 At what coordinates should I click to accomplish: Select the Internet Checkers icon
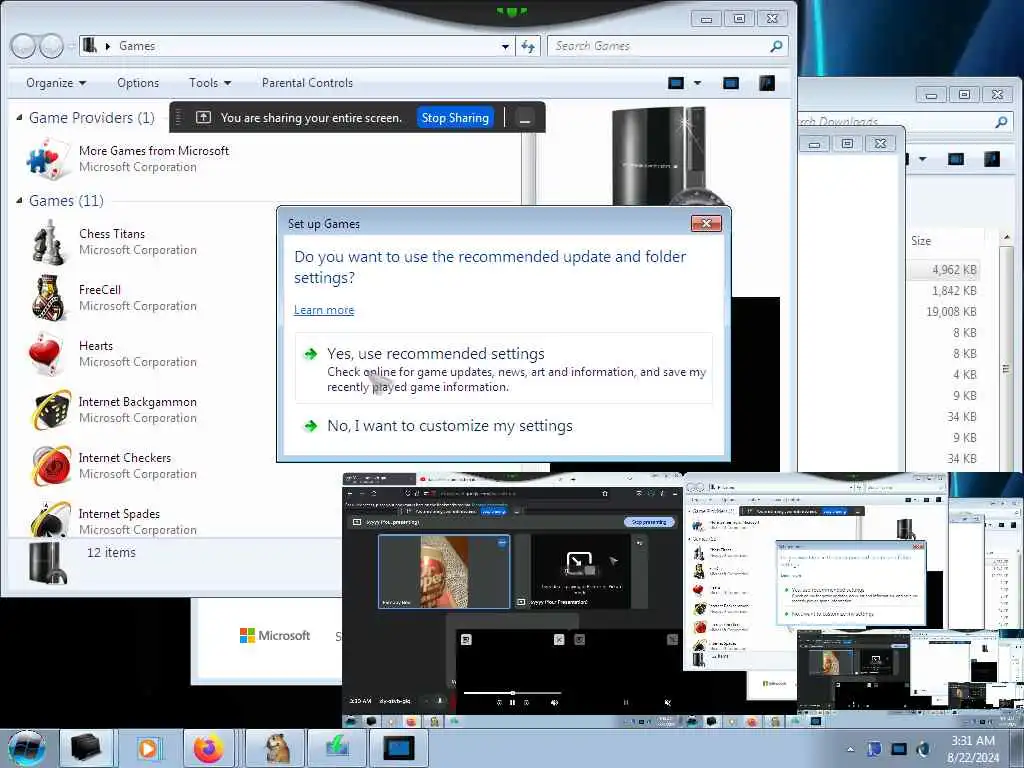(50, 466)
